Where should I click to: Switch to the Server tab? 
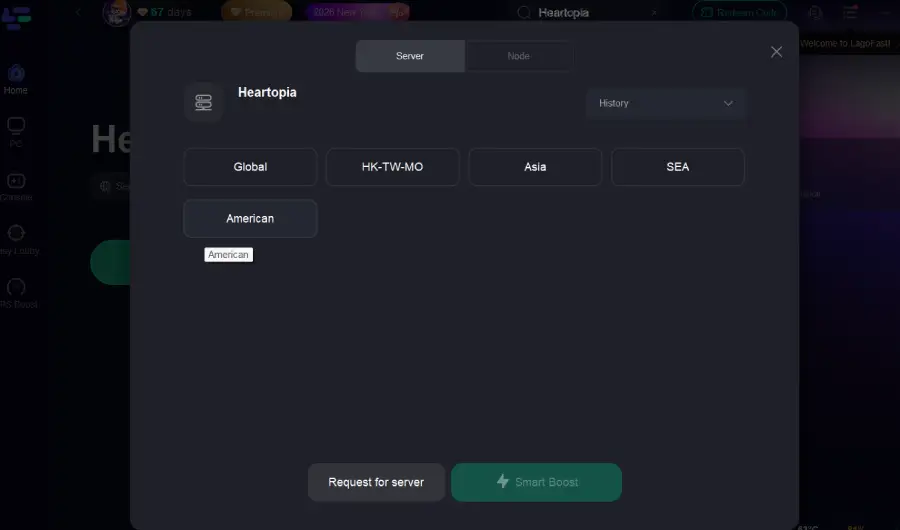[x=410, y=56]
